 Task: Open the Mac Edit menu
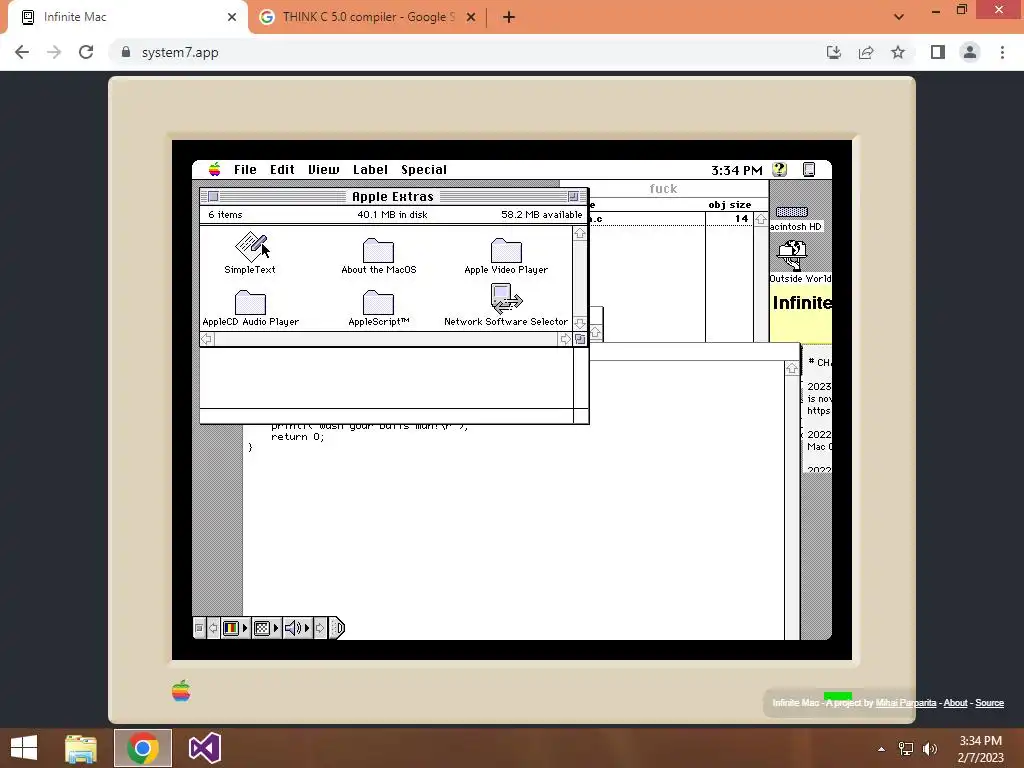tap(282, 170)
